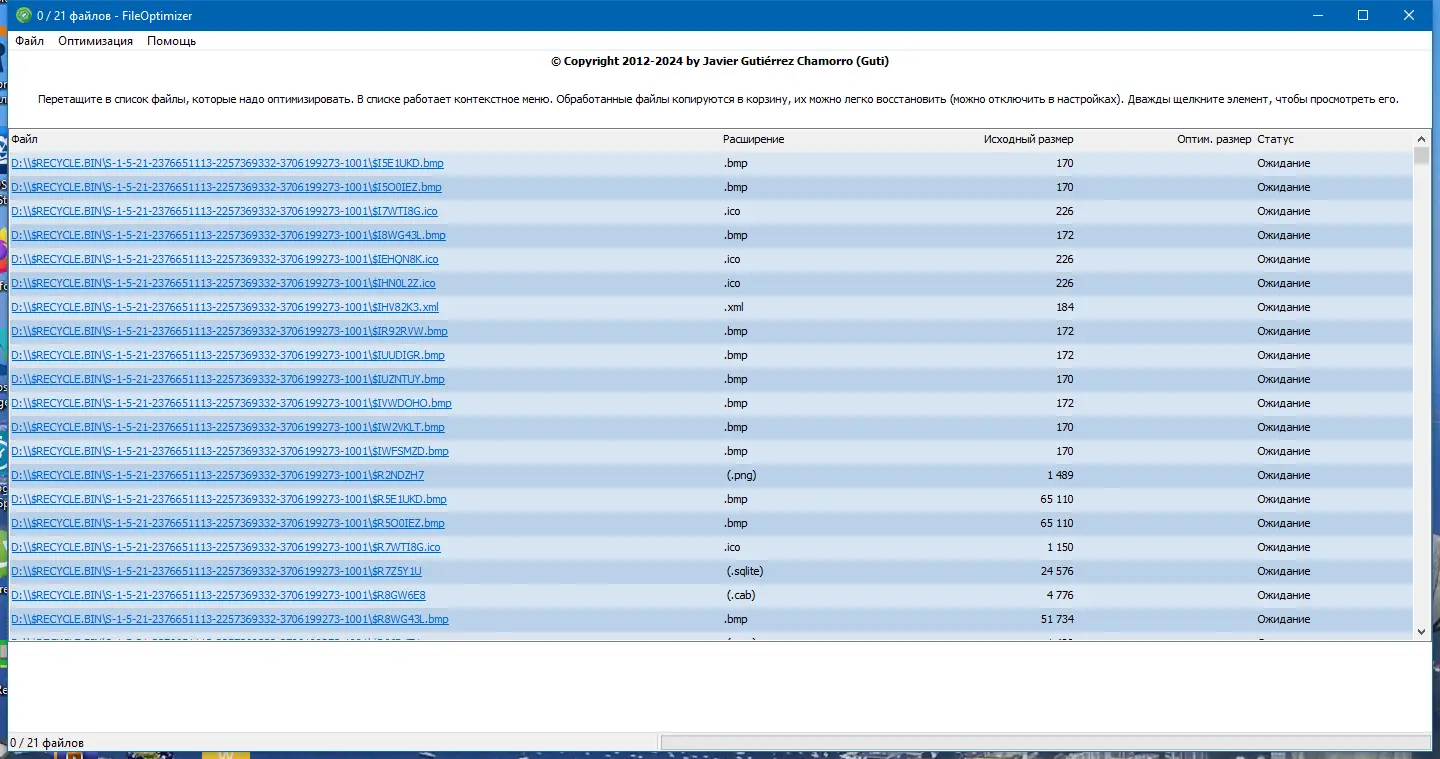Open the Оптимизация menu
The image size is (1440, 759).
click(96, 41)
